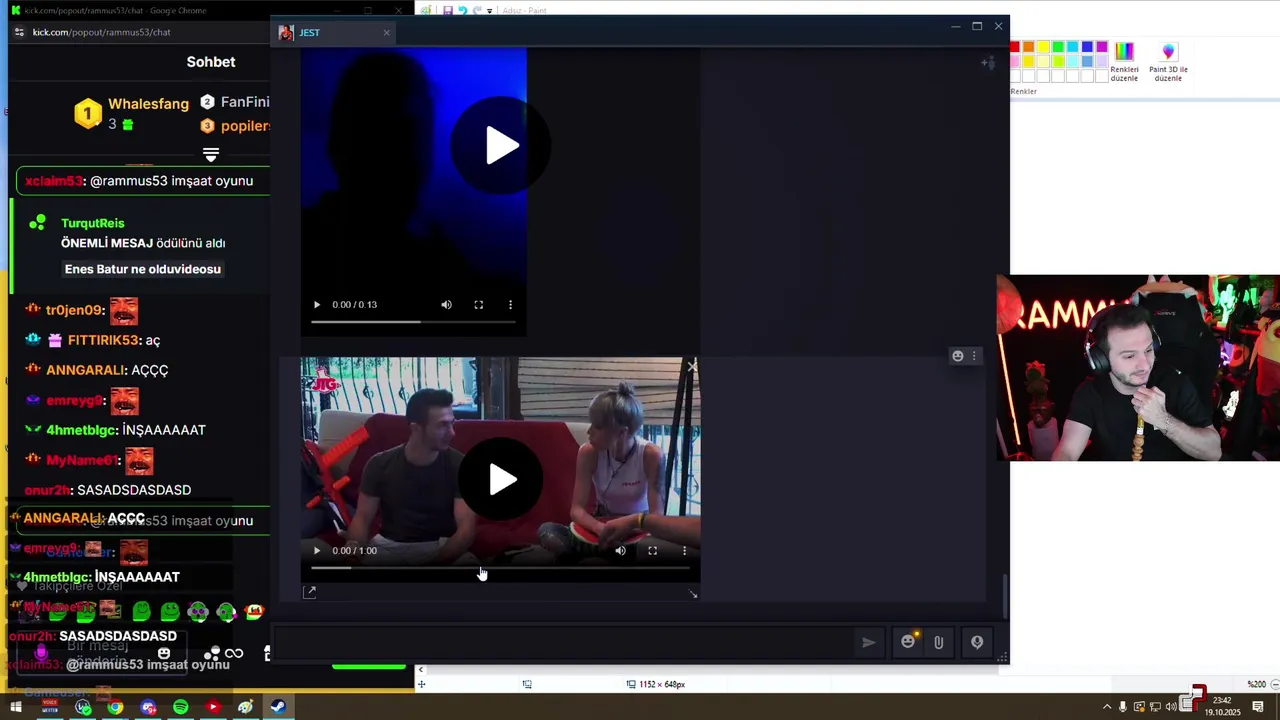The image size is (1280, 720).
Task: Click Paint's save icon in title bar
Action: tap(447, 10)
